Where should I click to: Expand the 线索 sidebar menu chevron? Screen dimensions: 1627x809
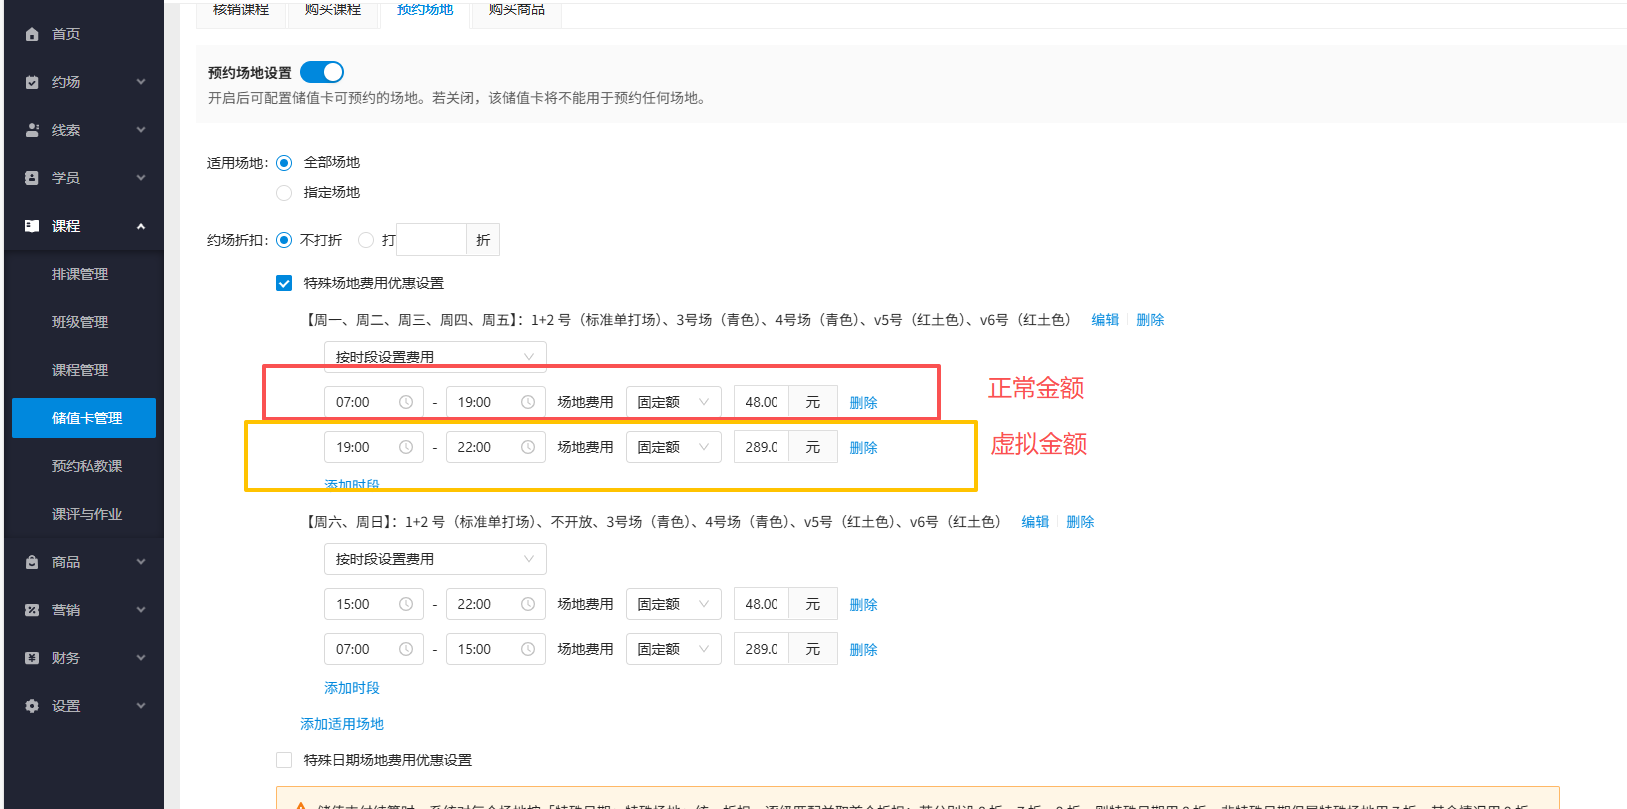click(x=141, y=130)
